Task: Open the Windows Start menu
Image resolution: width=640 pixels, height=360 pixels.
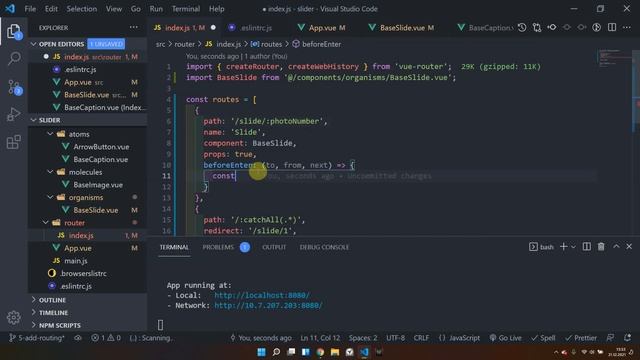Action: [x=261, y=352]
